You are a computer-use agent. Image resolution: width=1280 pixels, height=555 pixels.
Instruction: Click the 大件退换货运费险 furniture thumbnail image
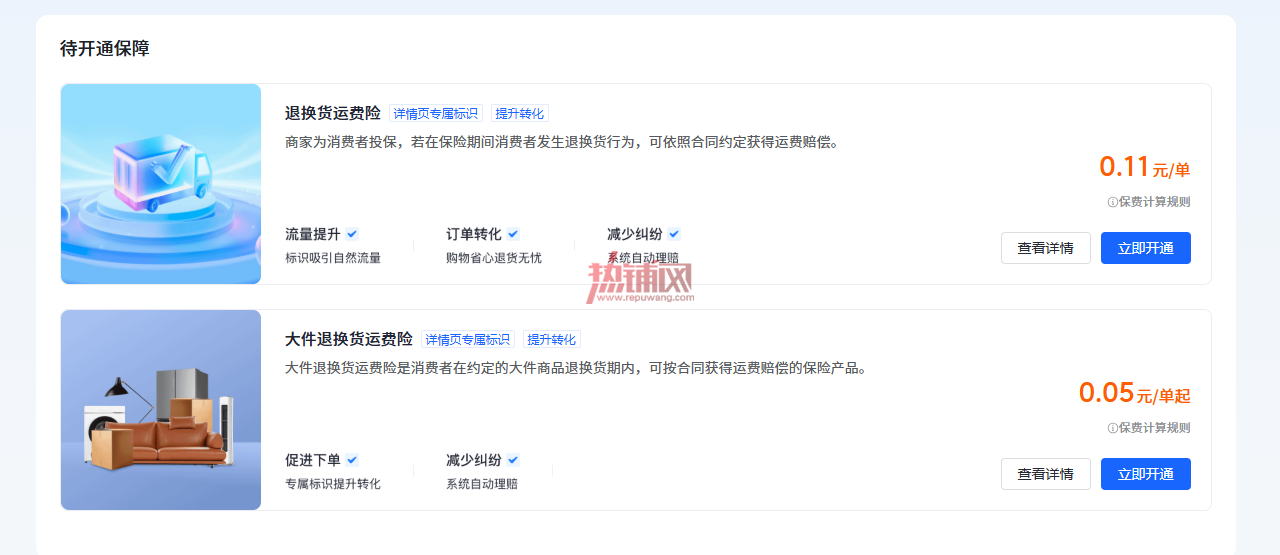[161, 410]
